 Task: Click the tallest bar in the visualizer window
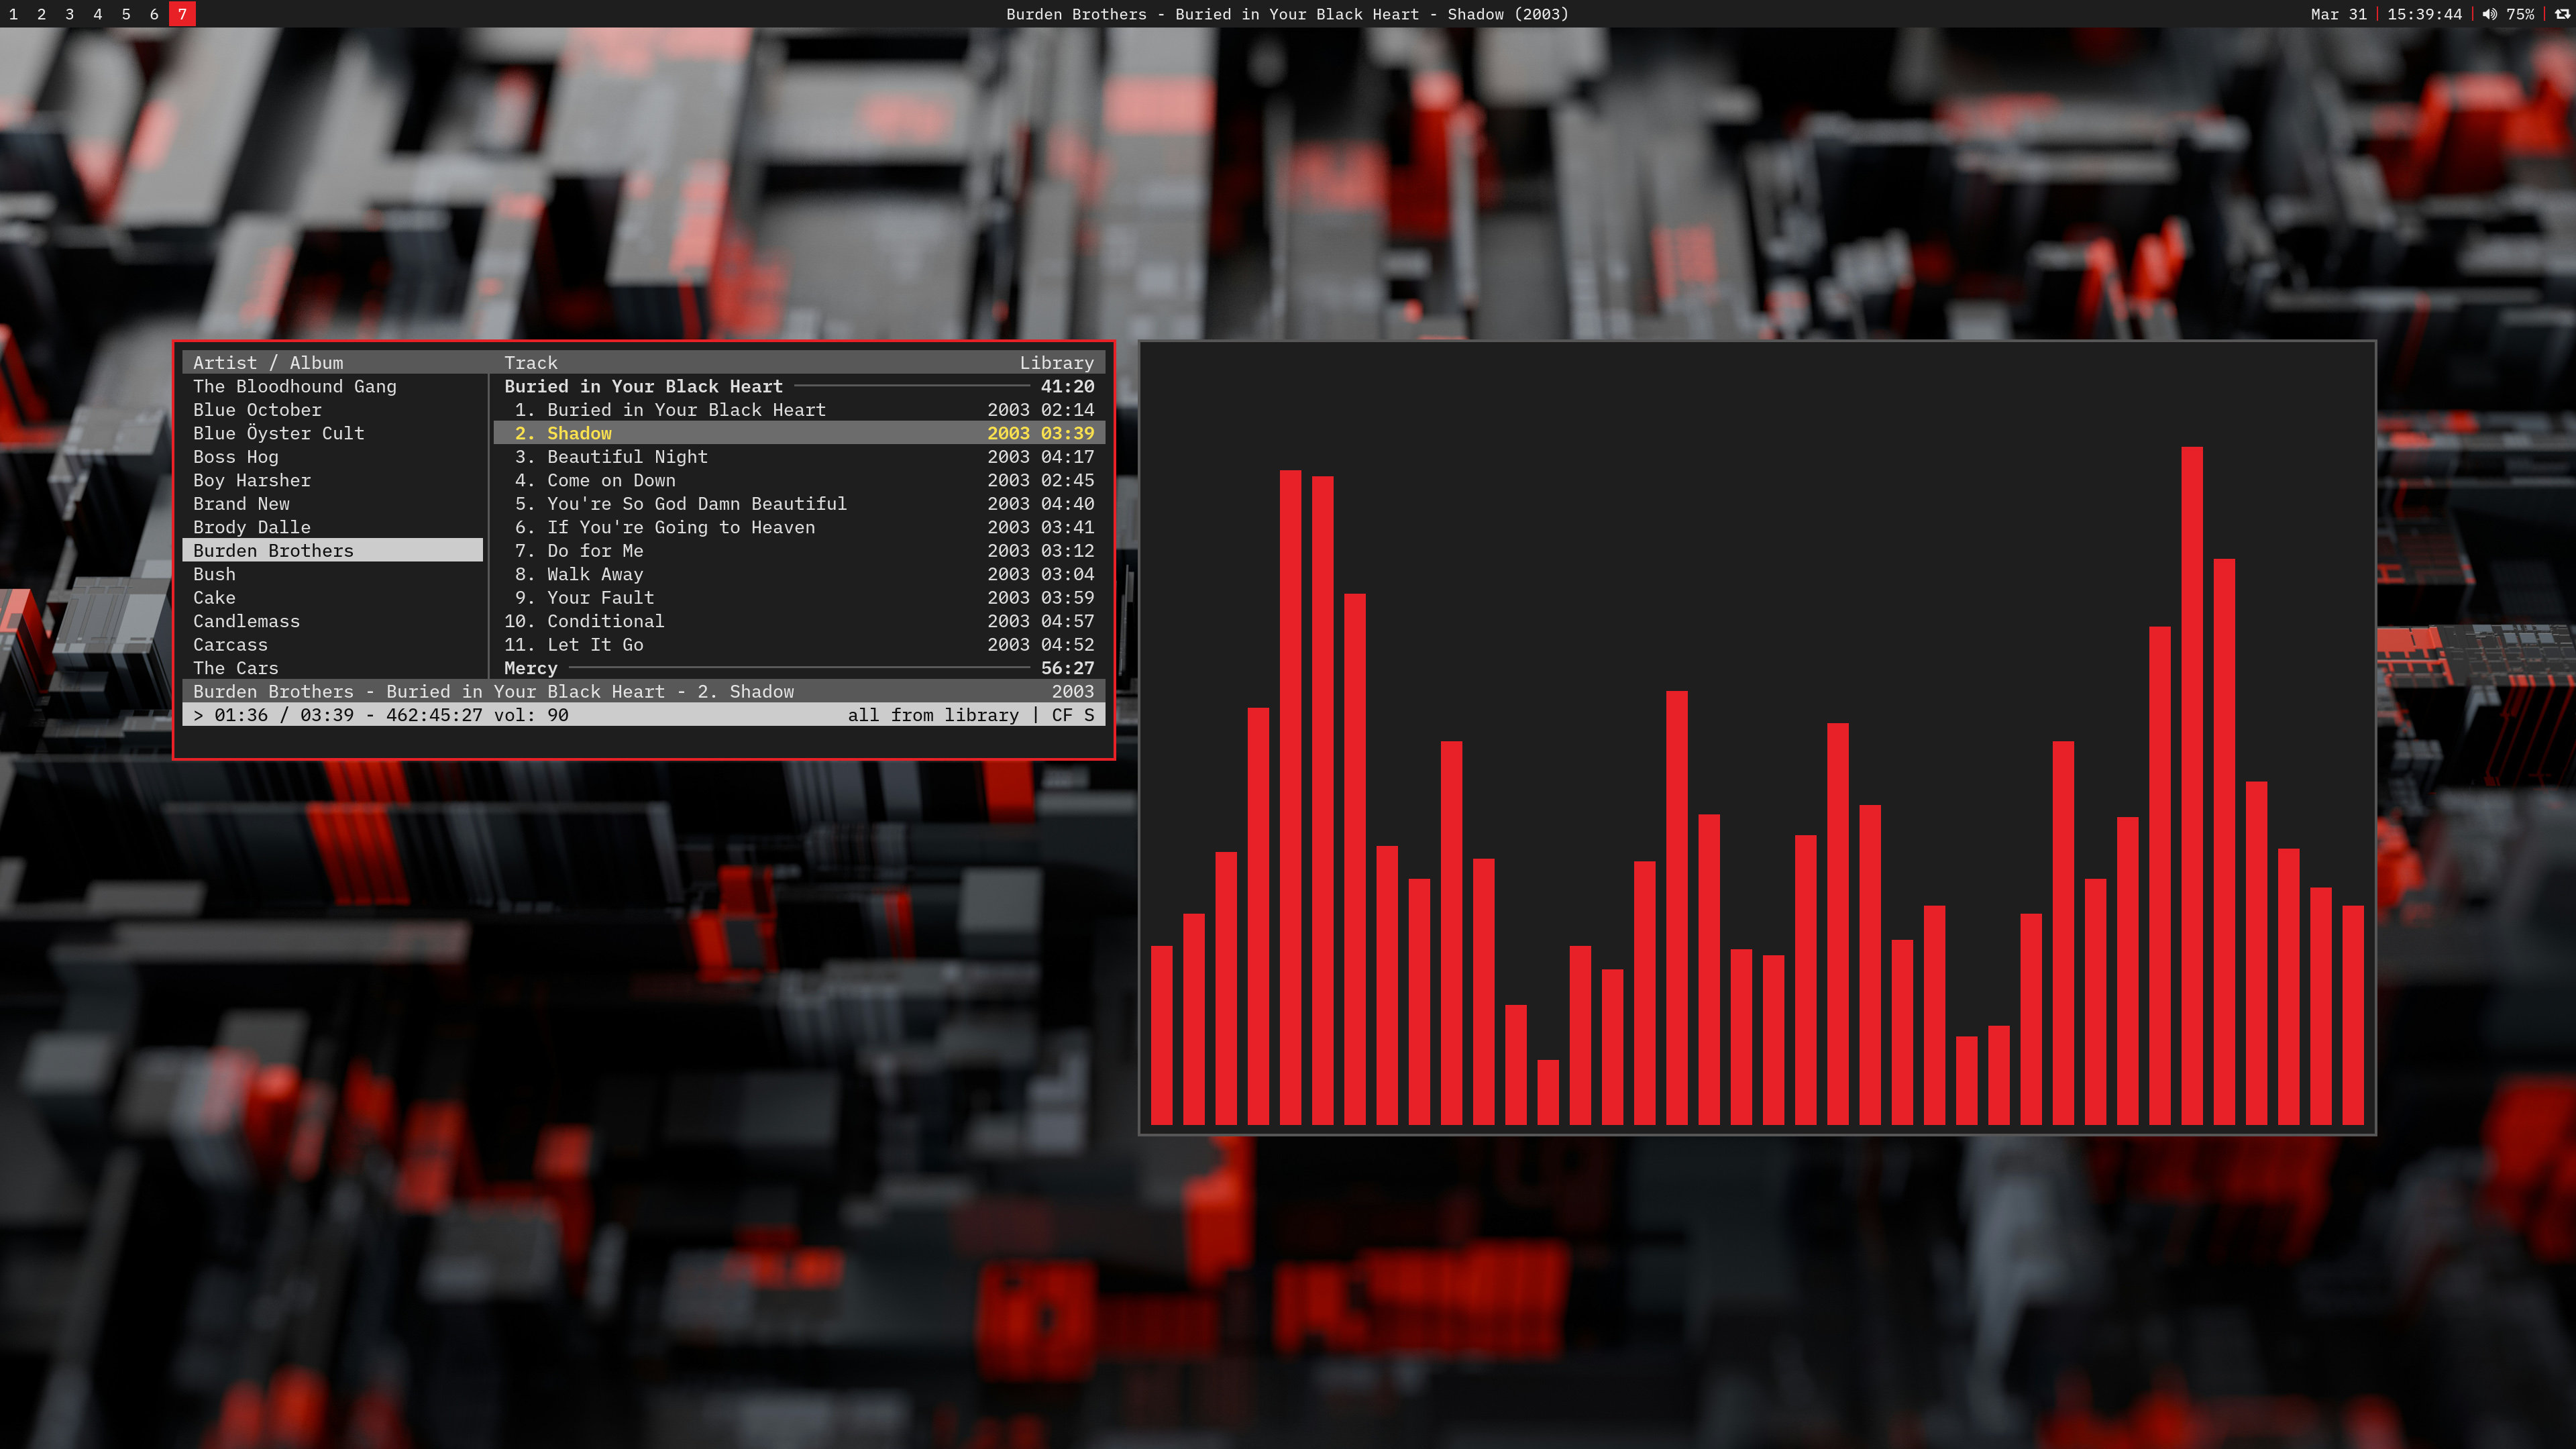coord(2192,786)
